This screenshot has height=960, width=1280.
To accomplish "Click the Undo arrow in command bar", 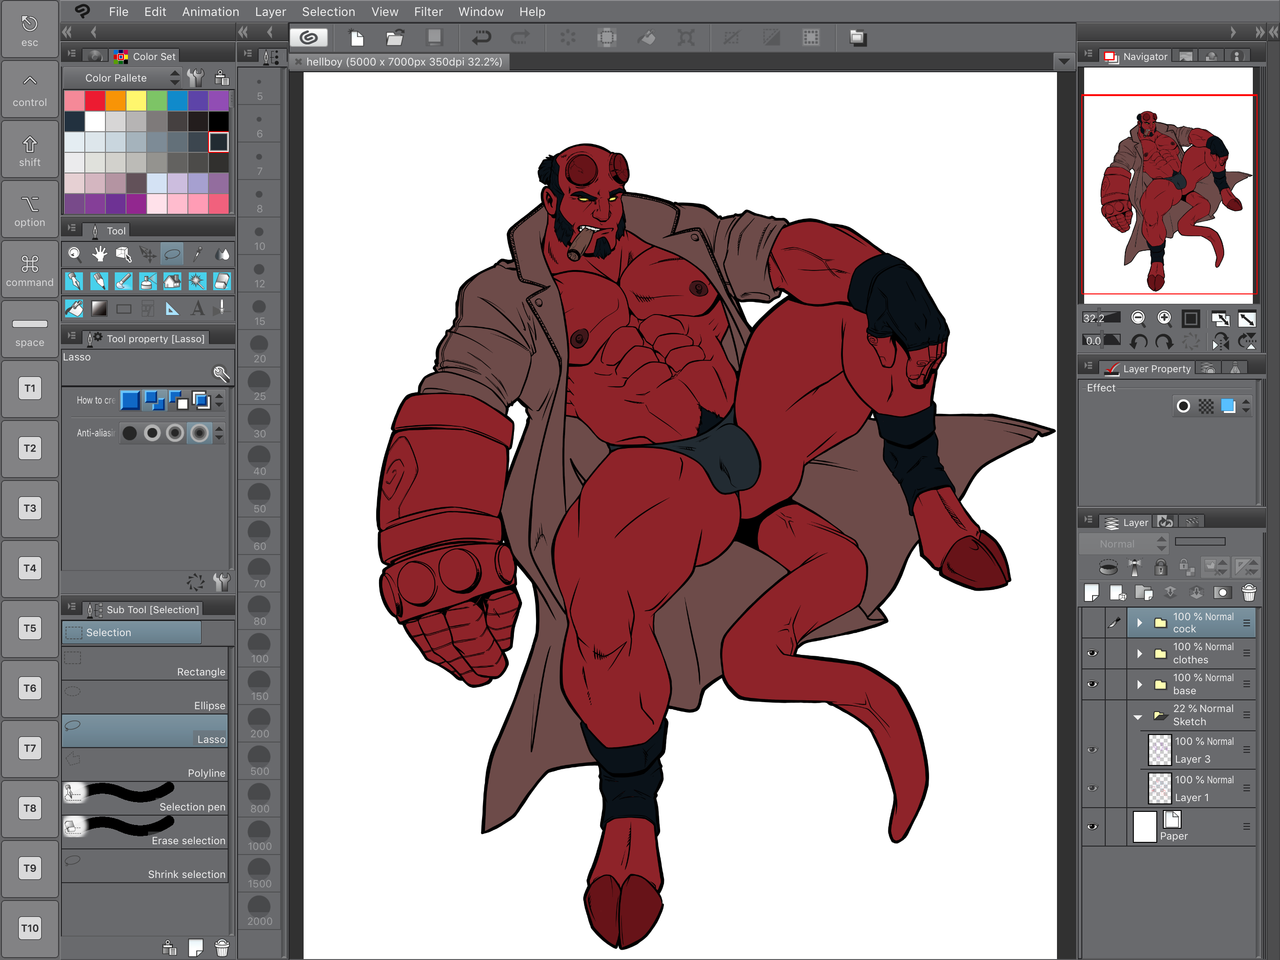I will click(x=481, y=38).
